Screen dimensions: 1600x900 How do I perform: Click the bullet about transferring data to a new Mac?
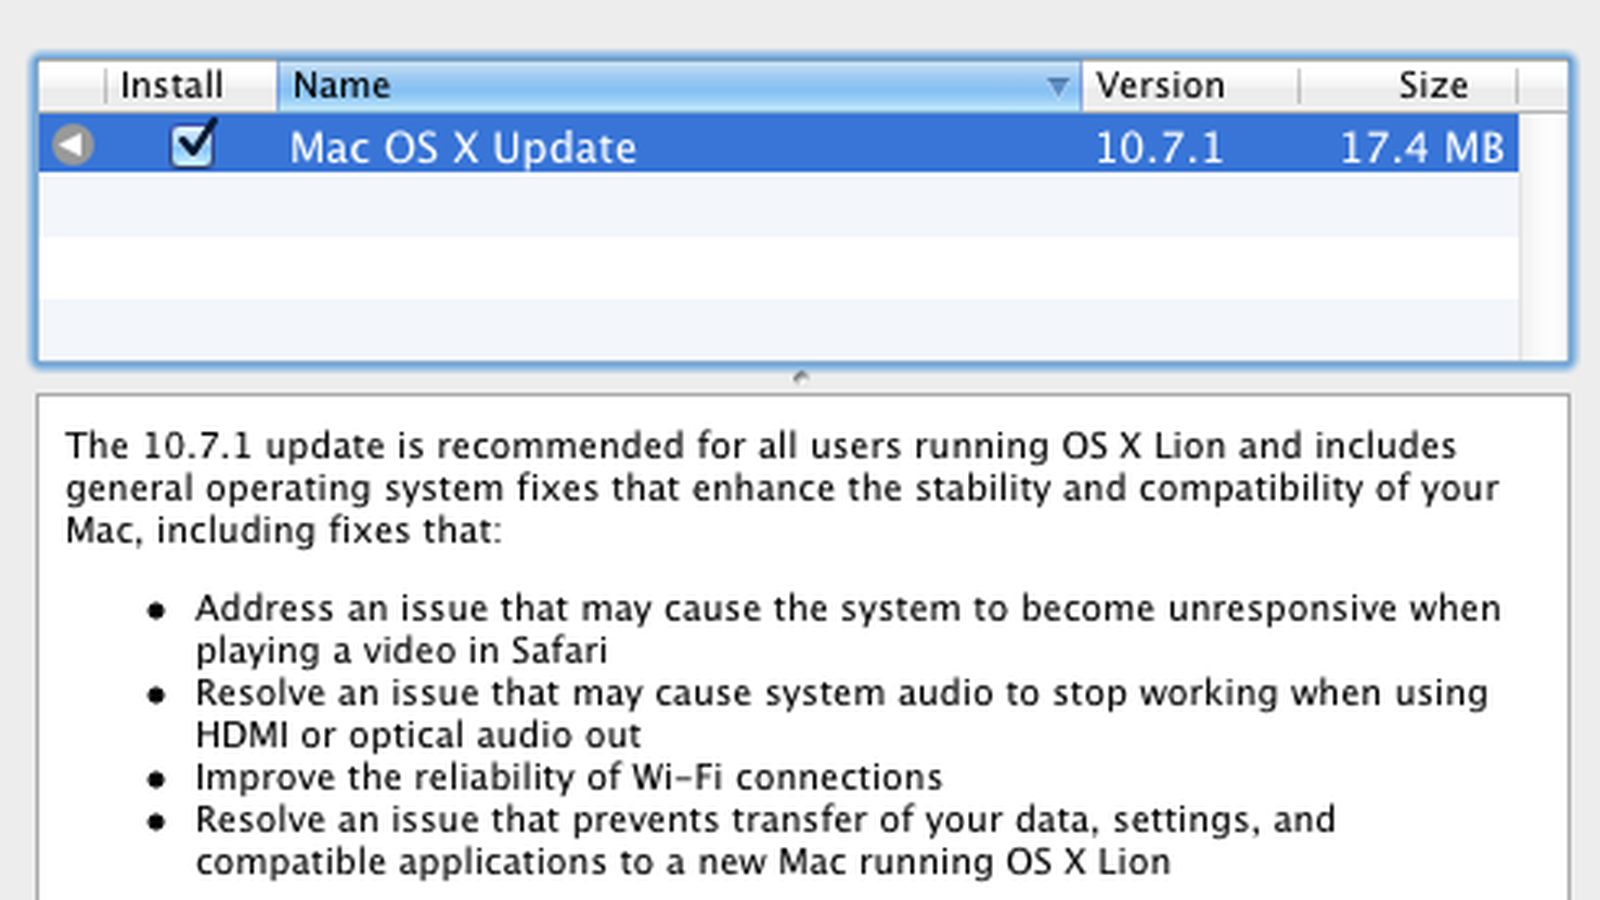(765, 840)
